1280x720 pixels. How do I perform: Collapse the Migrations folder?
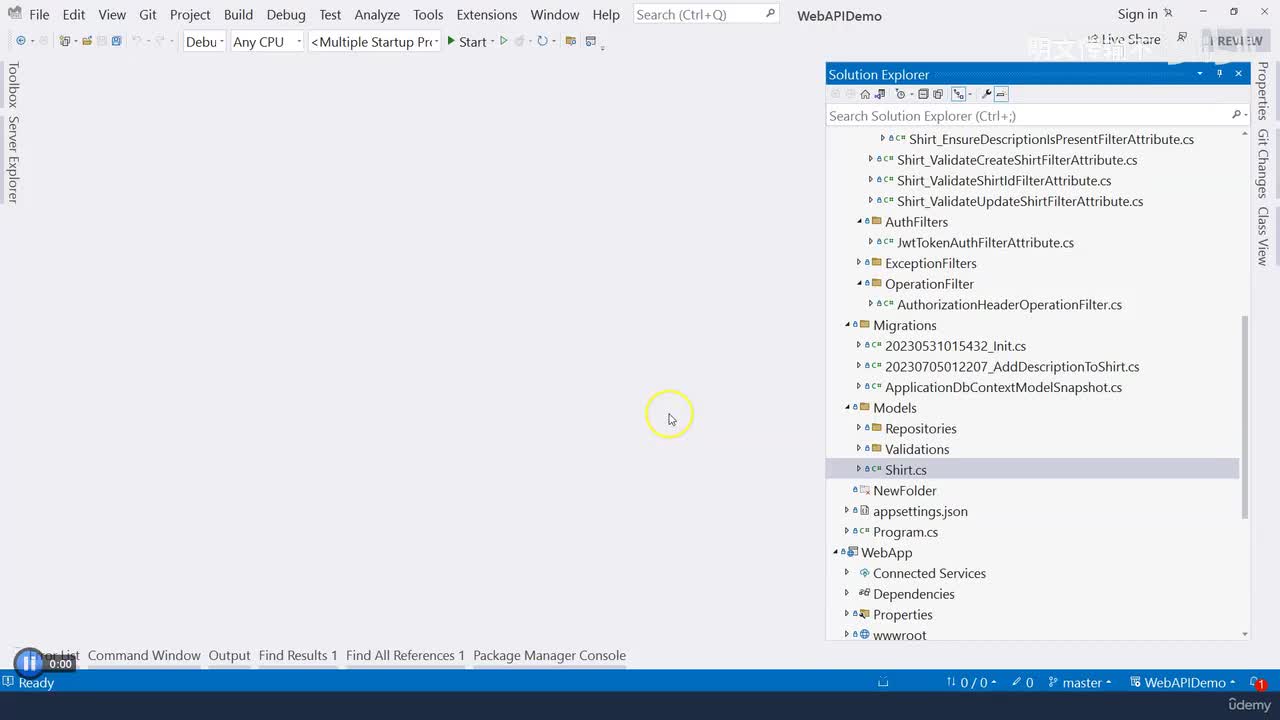[848, 325]
